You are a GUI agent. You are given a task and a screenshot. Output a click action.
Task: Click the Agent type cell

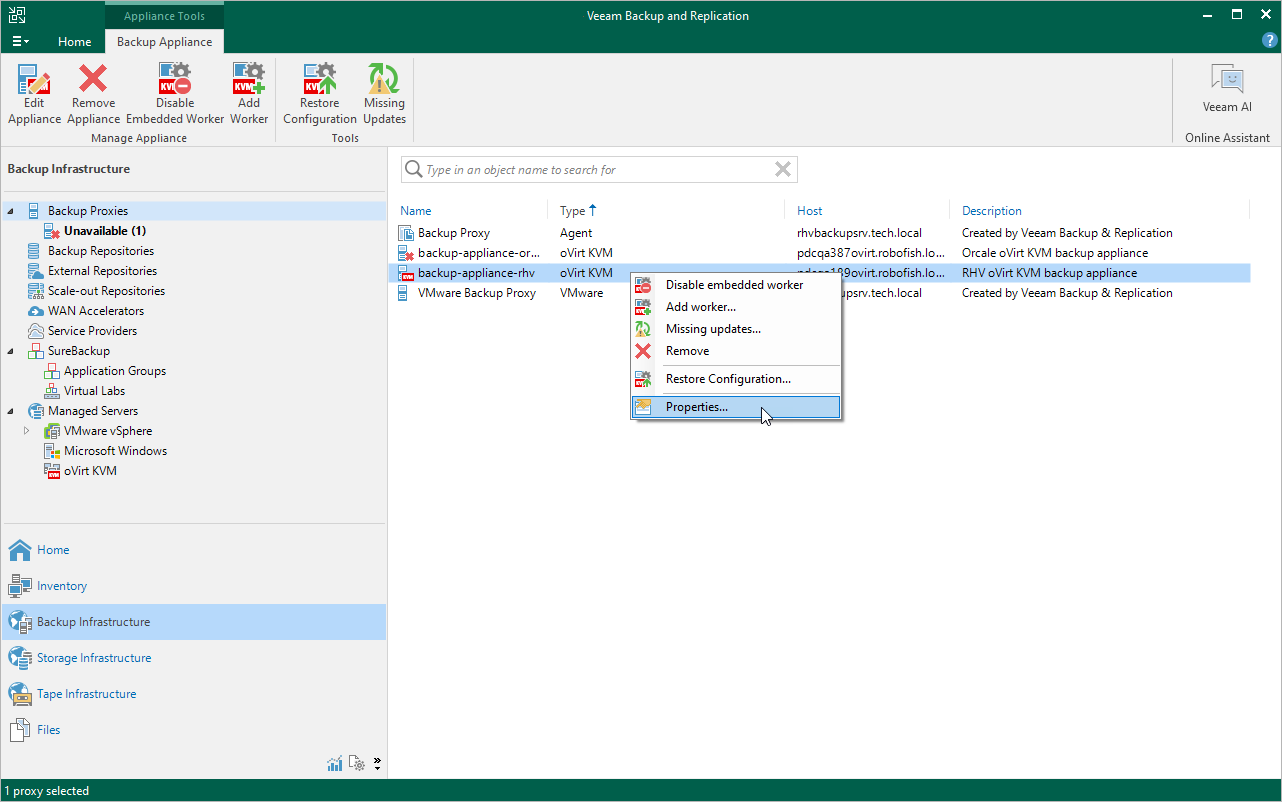576,233
